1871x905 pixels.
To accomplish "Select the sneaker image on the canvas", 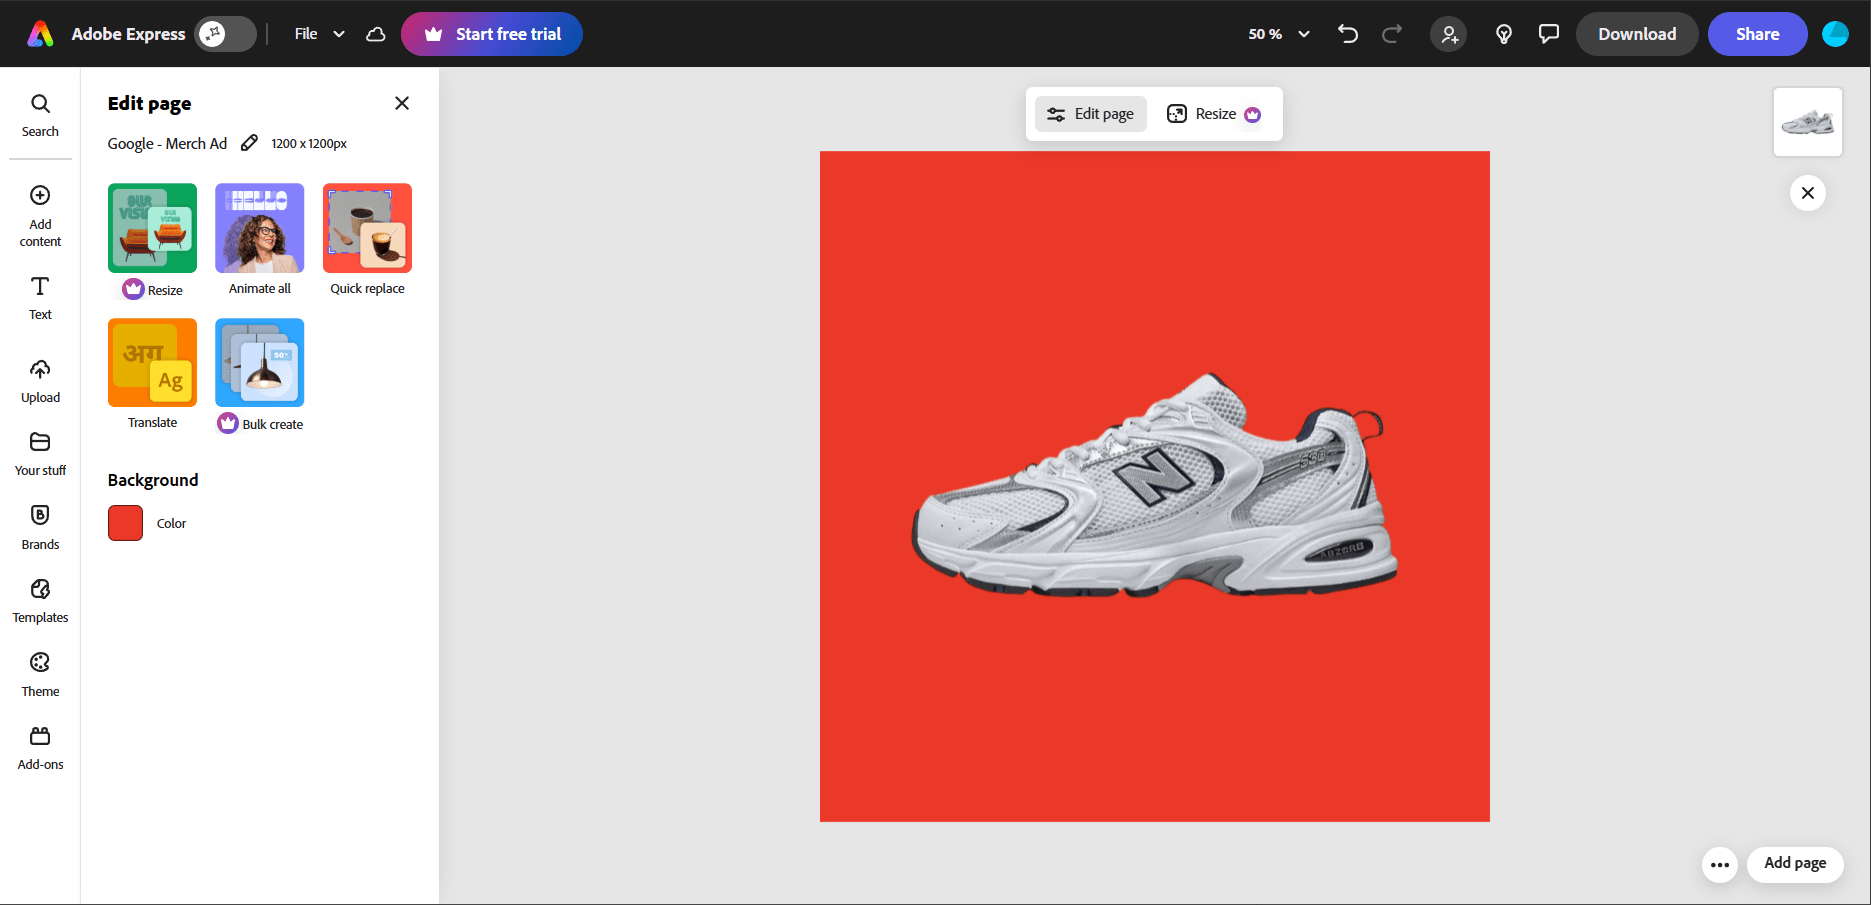I will 1154,486.
